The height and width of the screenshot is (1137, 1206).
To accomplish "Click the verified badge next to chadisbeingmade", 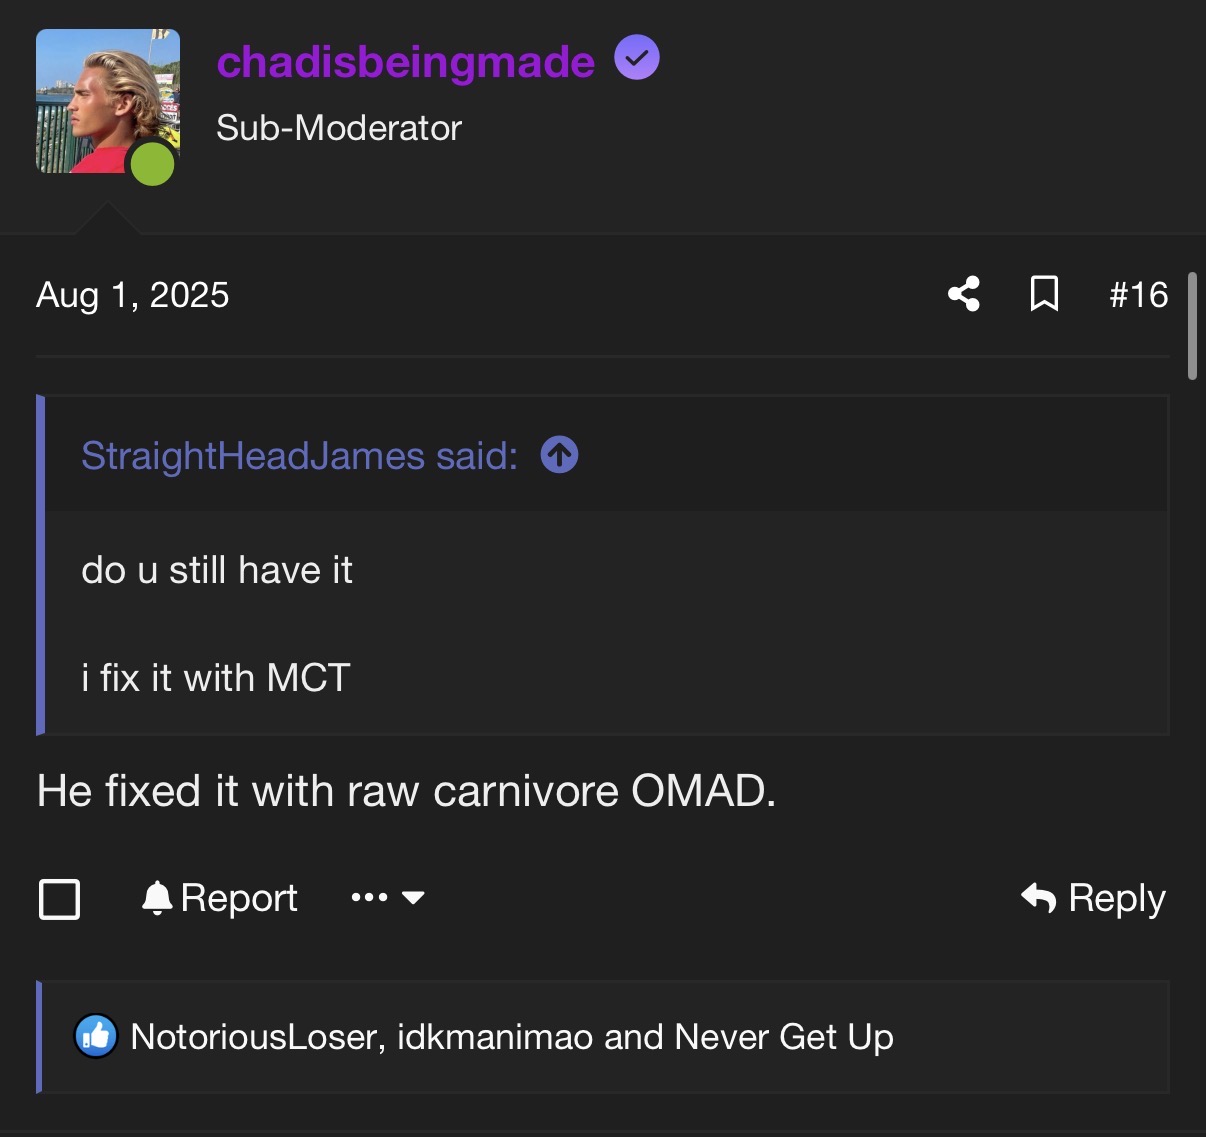I will click(636, 58).
